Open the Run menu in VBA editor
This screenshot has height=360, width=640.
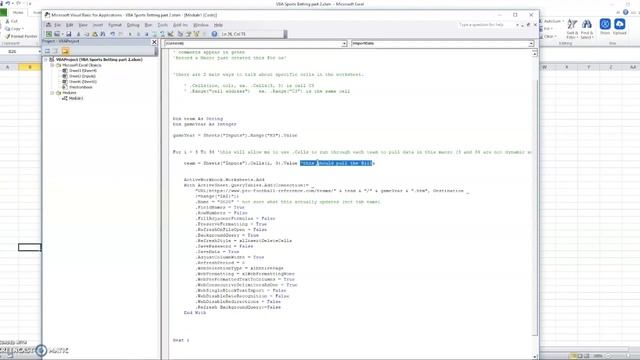148,25
